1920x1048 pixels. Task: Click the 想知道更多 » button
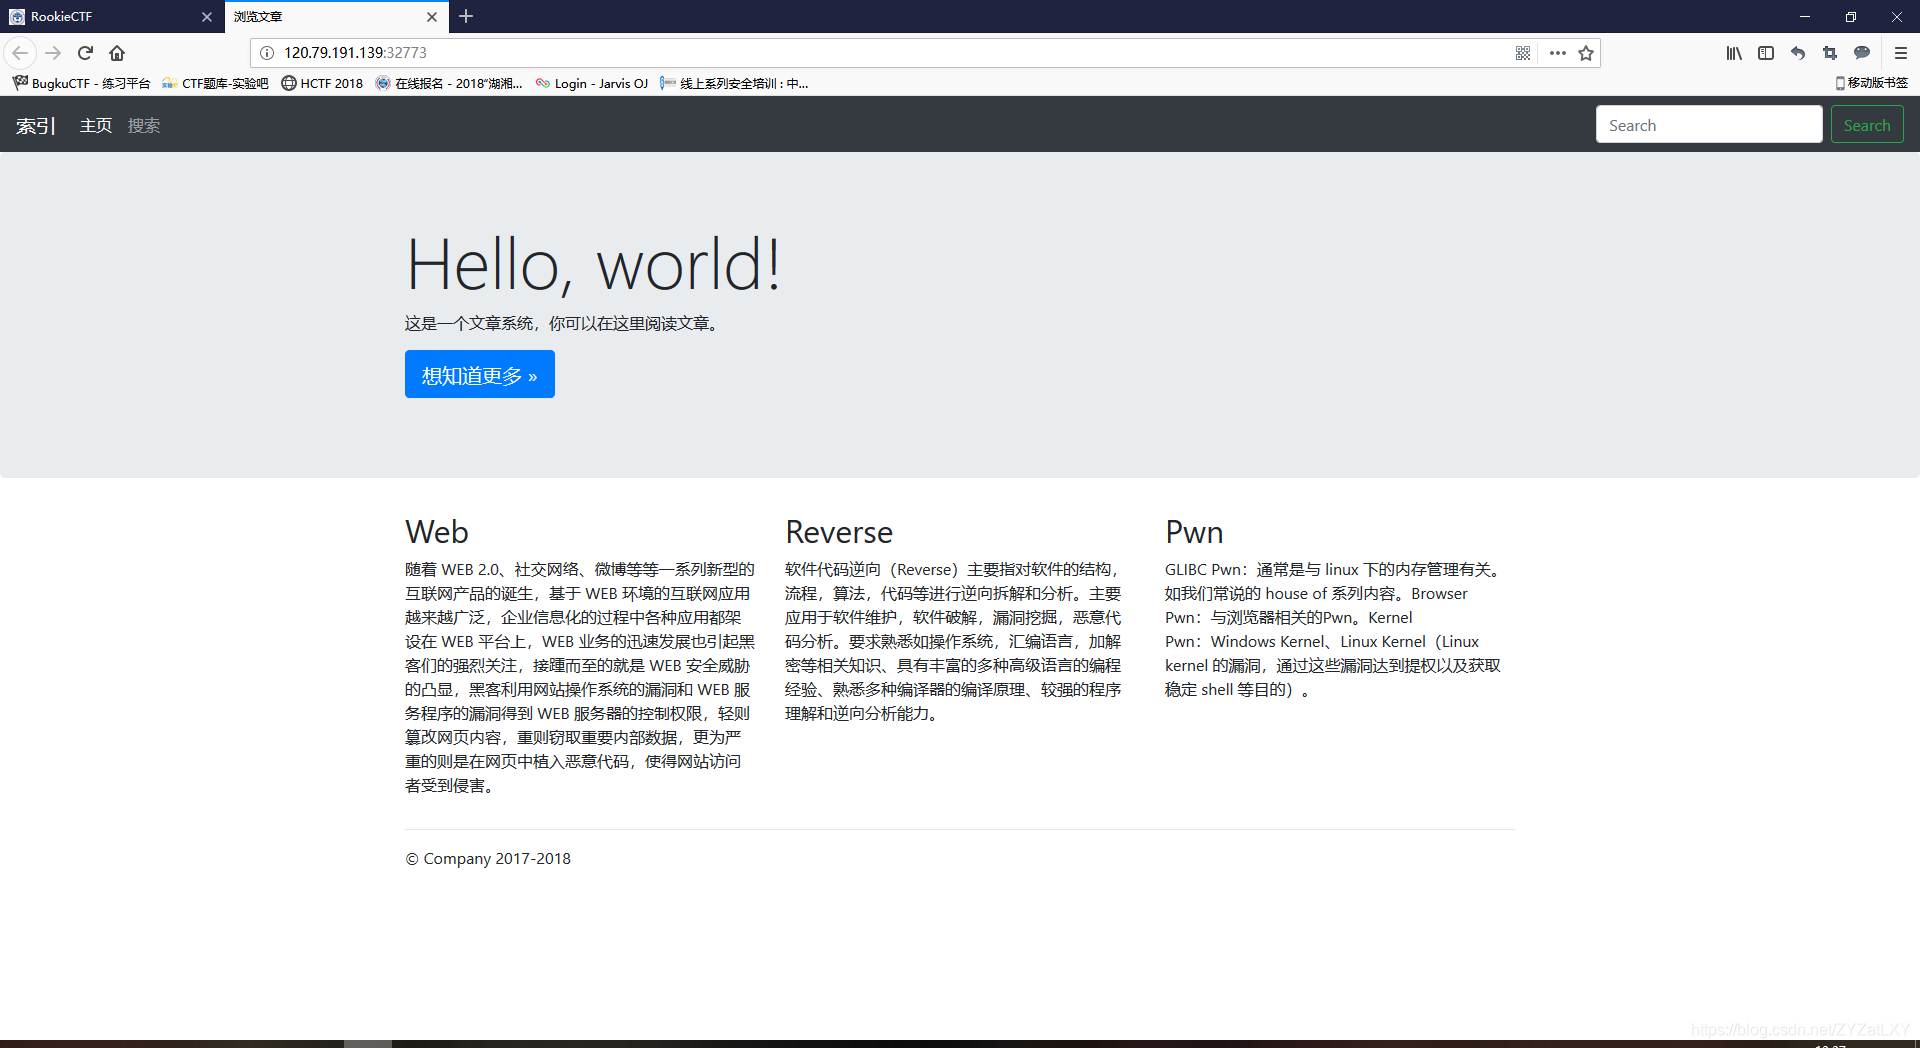480,374
